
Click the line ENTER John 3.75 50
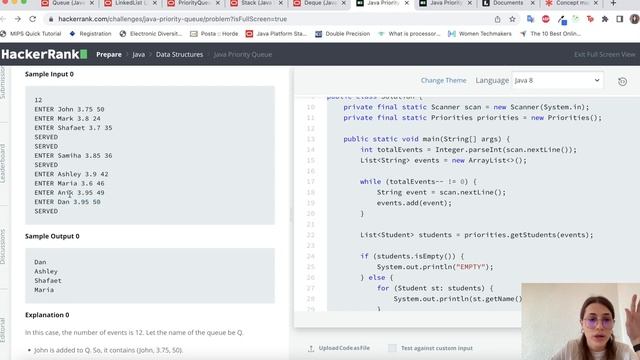pos(69,109)
